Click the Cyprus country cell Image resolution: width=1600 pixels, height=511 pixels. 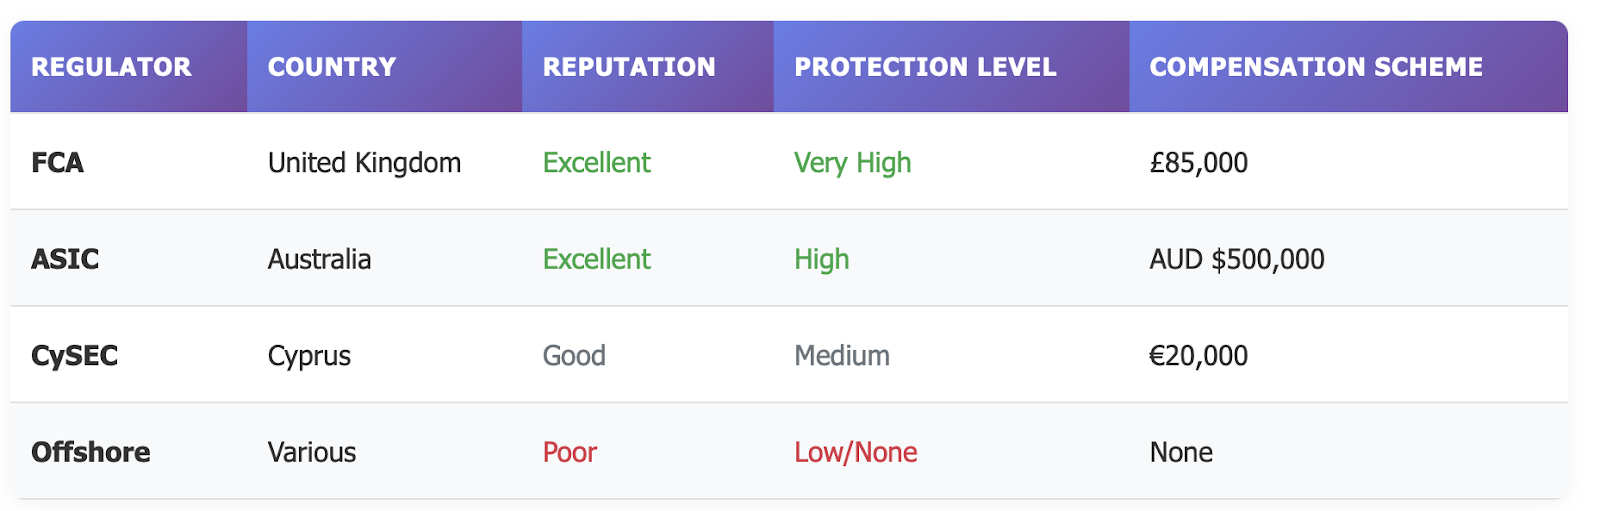[309, 356]
